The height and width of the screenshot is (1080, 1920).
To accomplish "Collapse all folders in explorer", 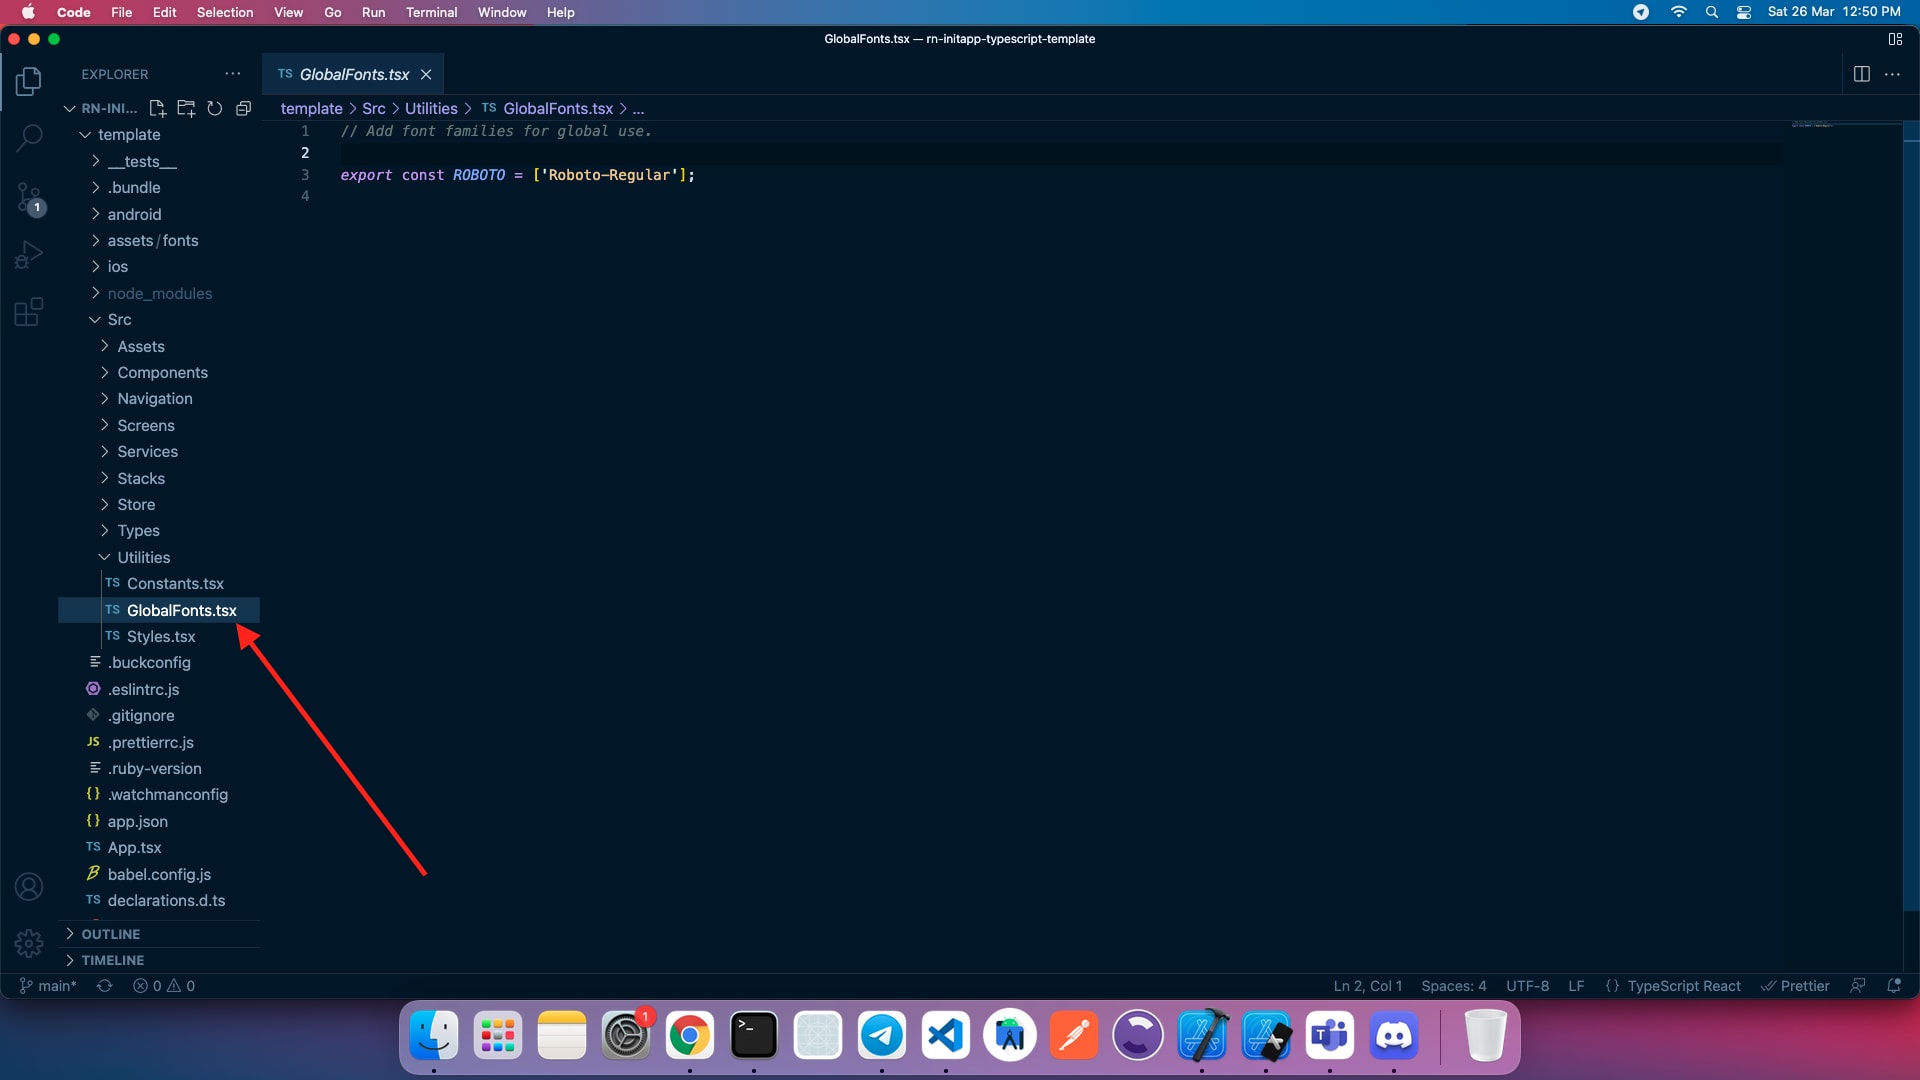I will point(243,108).
